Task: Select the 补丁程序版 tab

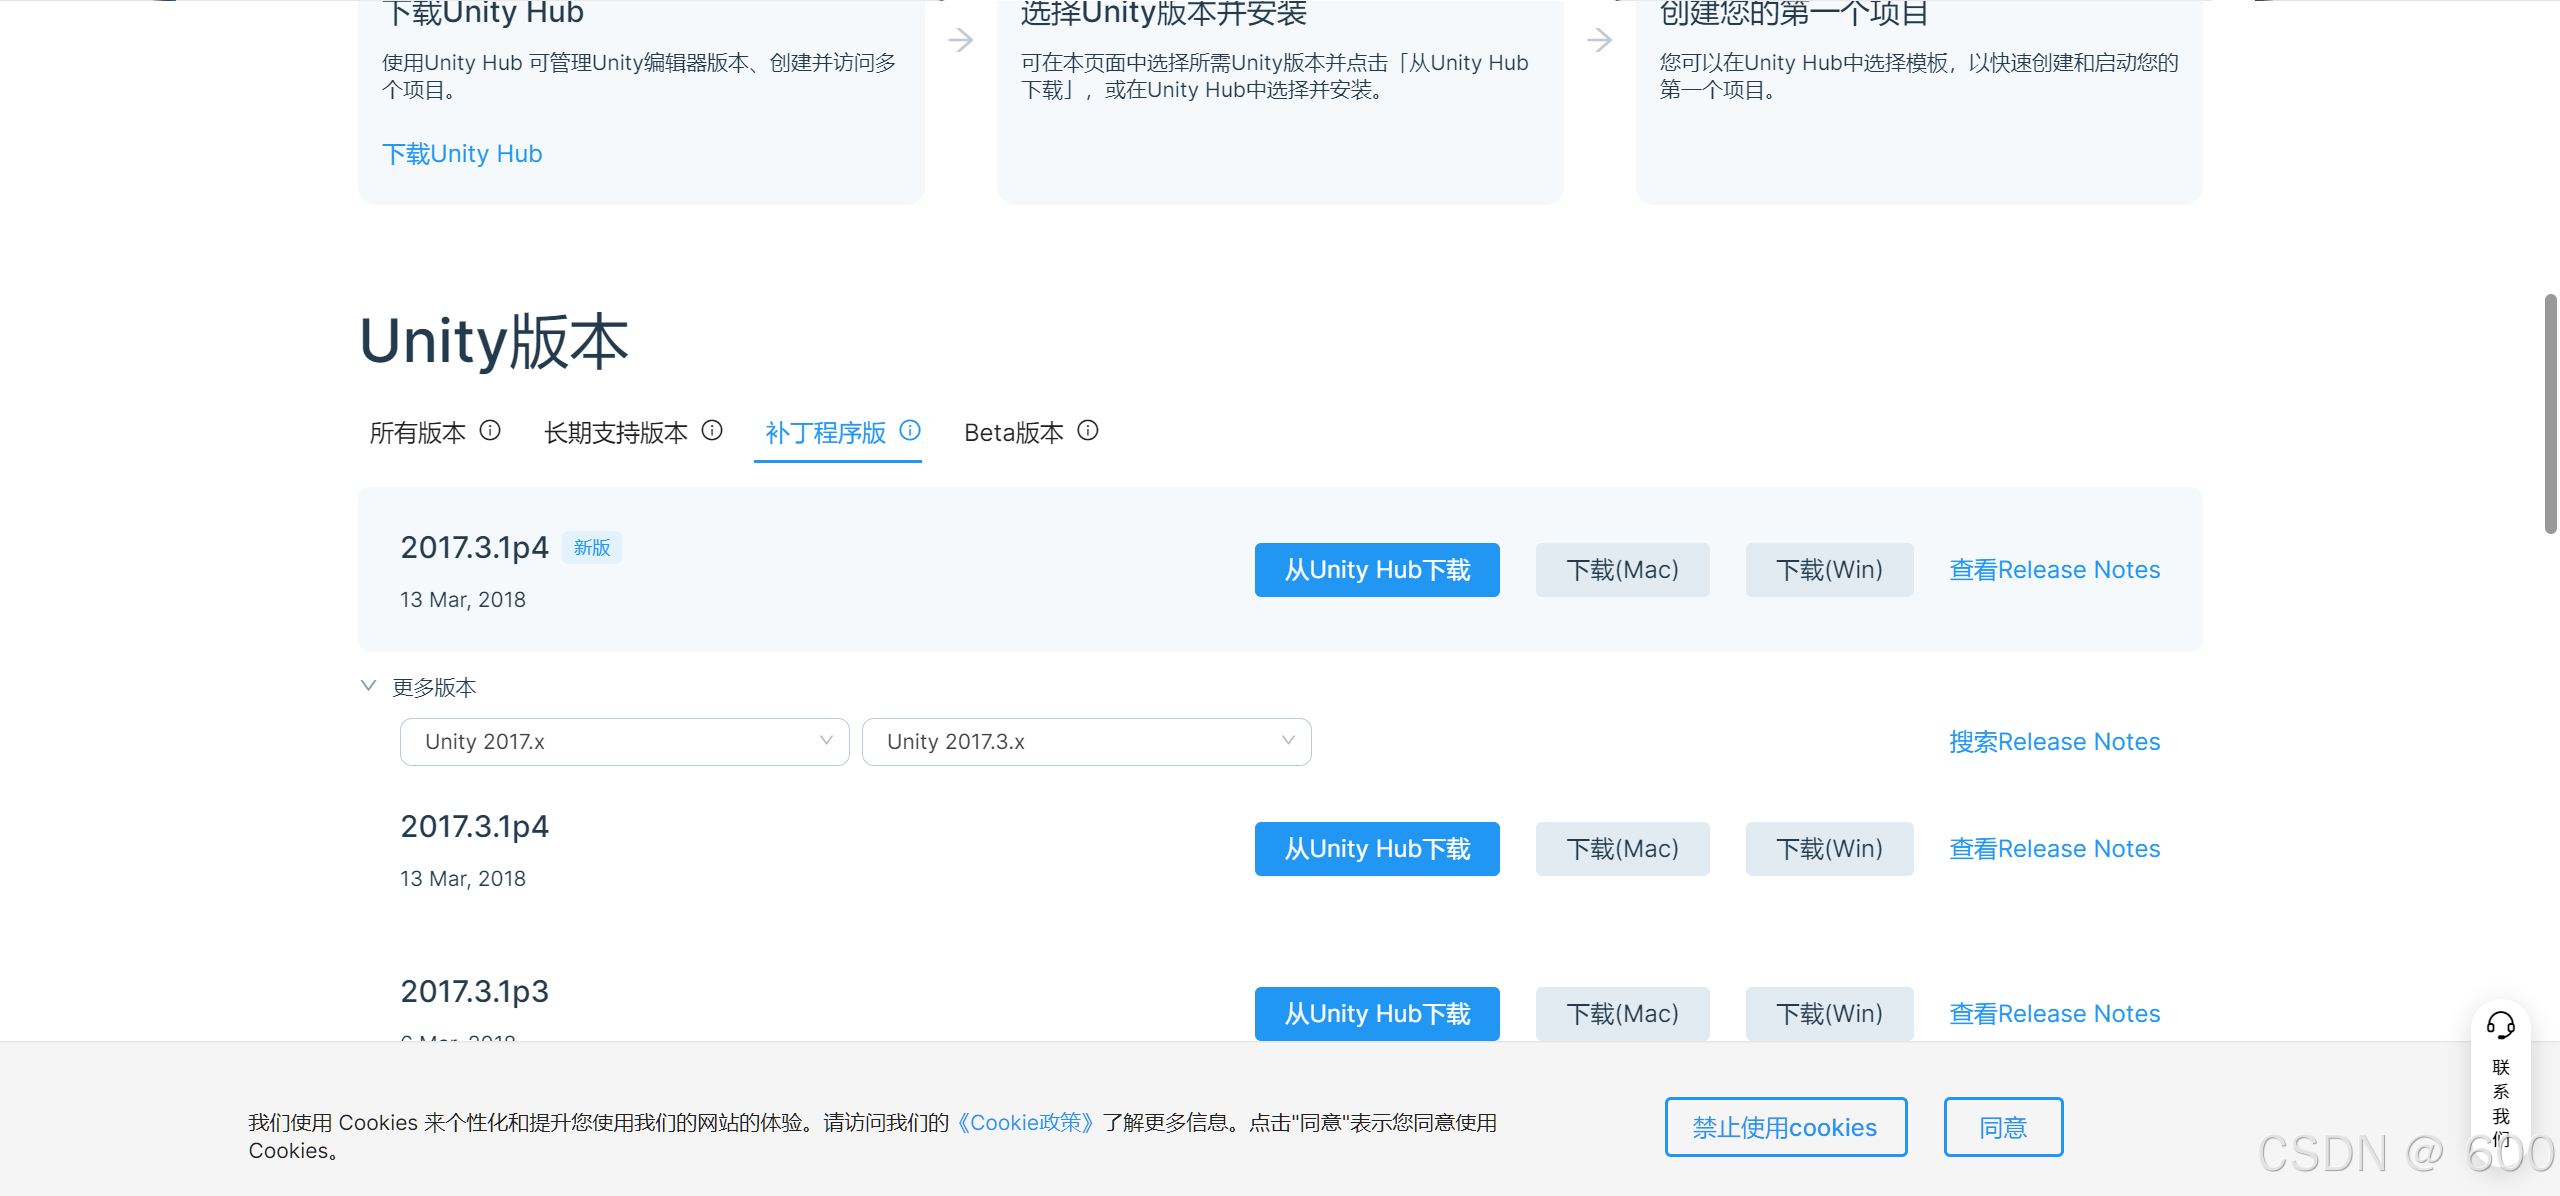Action: click(x=826, y=433)
